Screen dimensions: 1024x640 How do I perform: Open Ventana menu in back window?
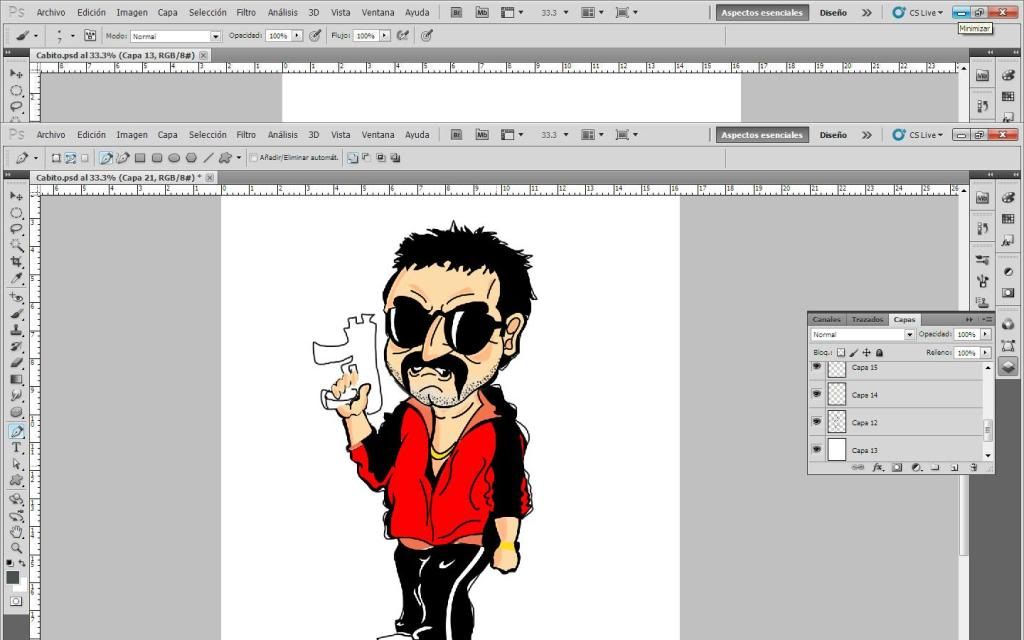[x=378, y=12]
